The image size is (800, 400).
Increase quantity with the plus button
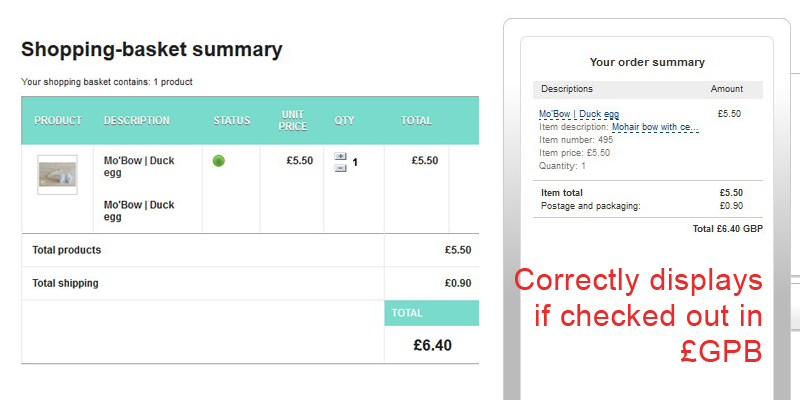tap(340, 156)
